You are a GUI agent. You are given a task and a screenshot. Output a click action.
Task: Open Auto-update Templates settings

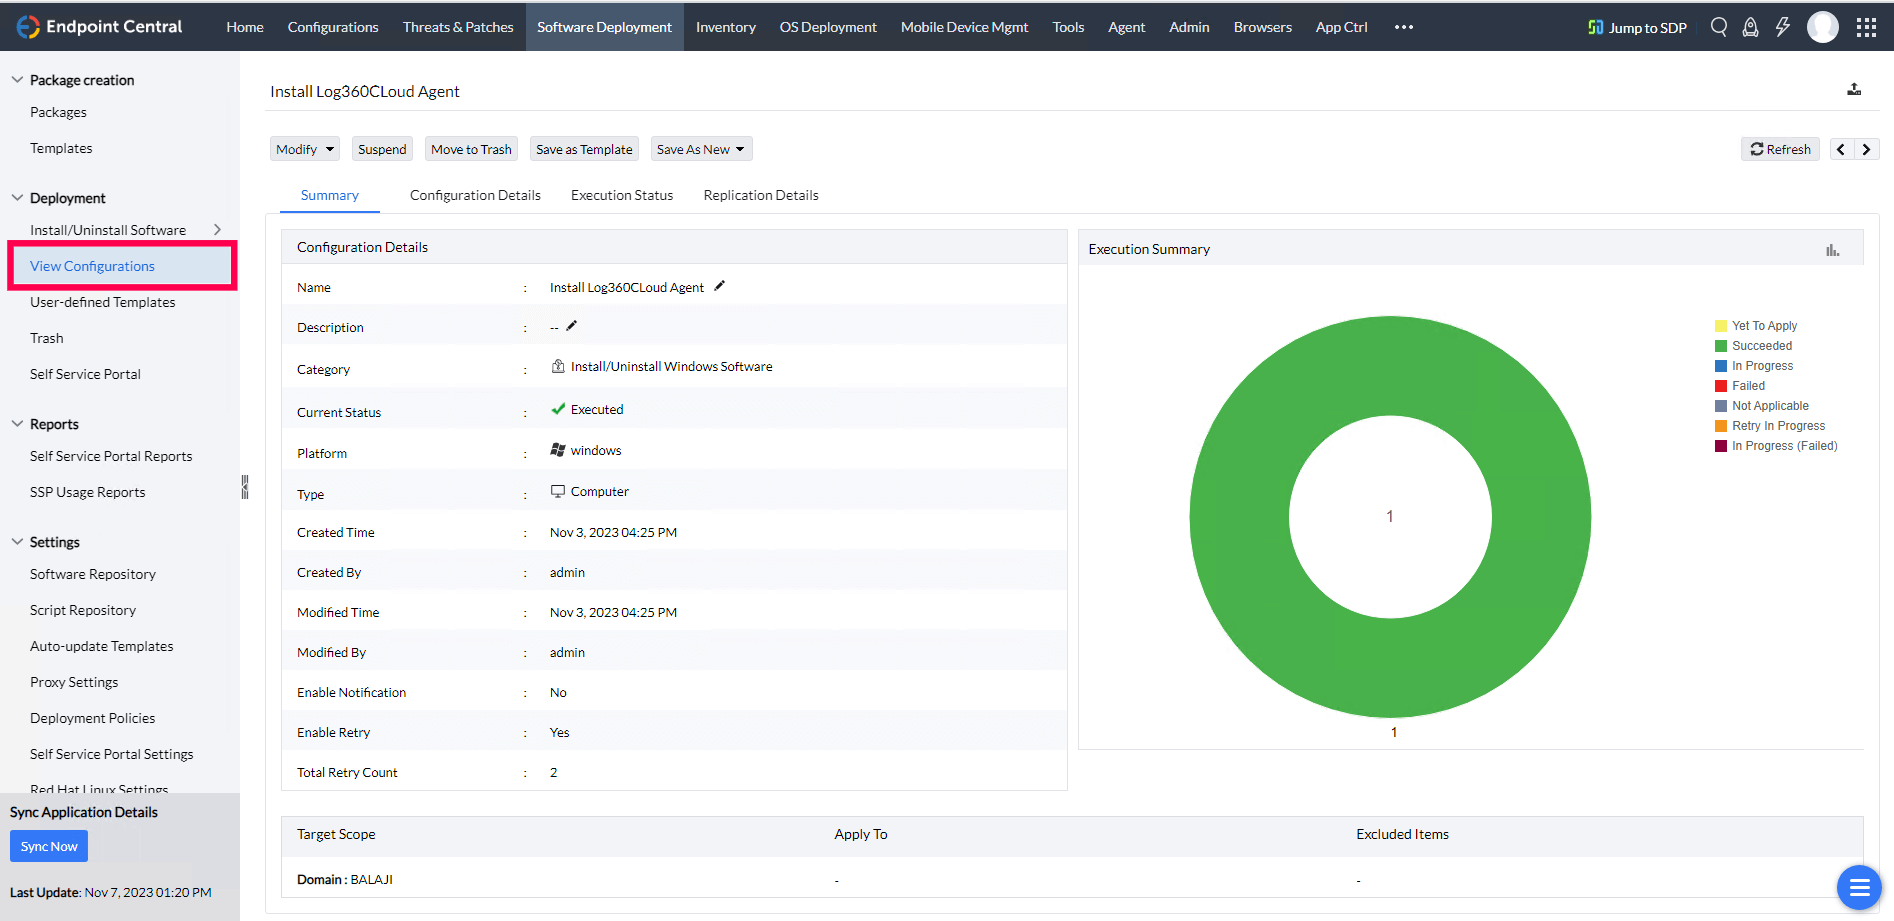tap(101, 646)
